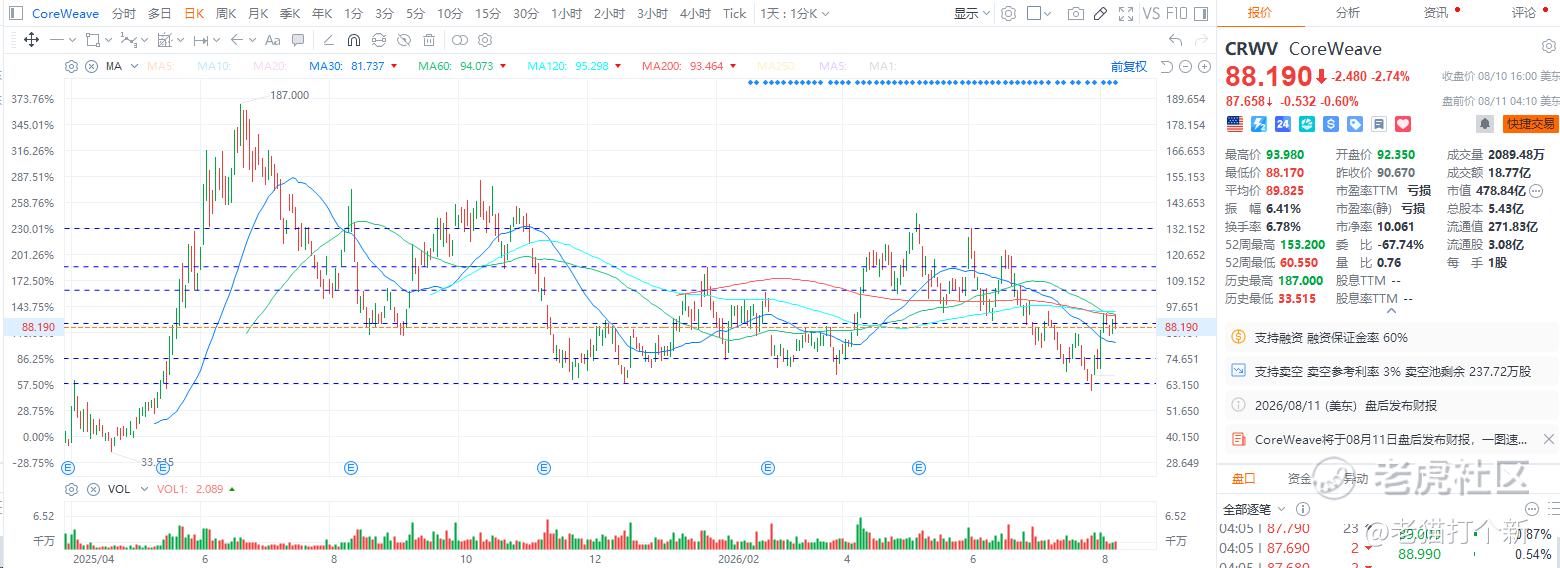Select the arrow annotation tool
Viewport: 1560px width, 568px height.
tap(236, 40)
